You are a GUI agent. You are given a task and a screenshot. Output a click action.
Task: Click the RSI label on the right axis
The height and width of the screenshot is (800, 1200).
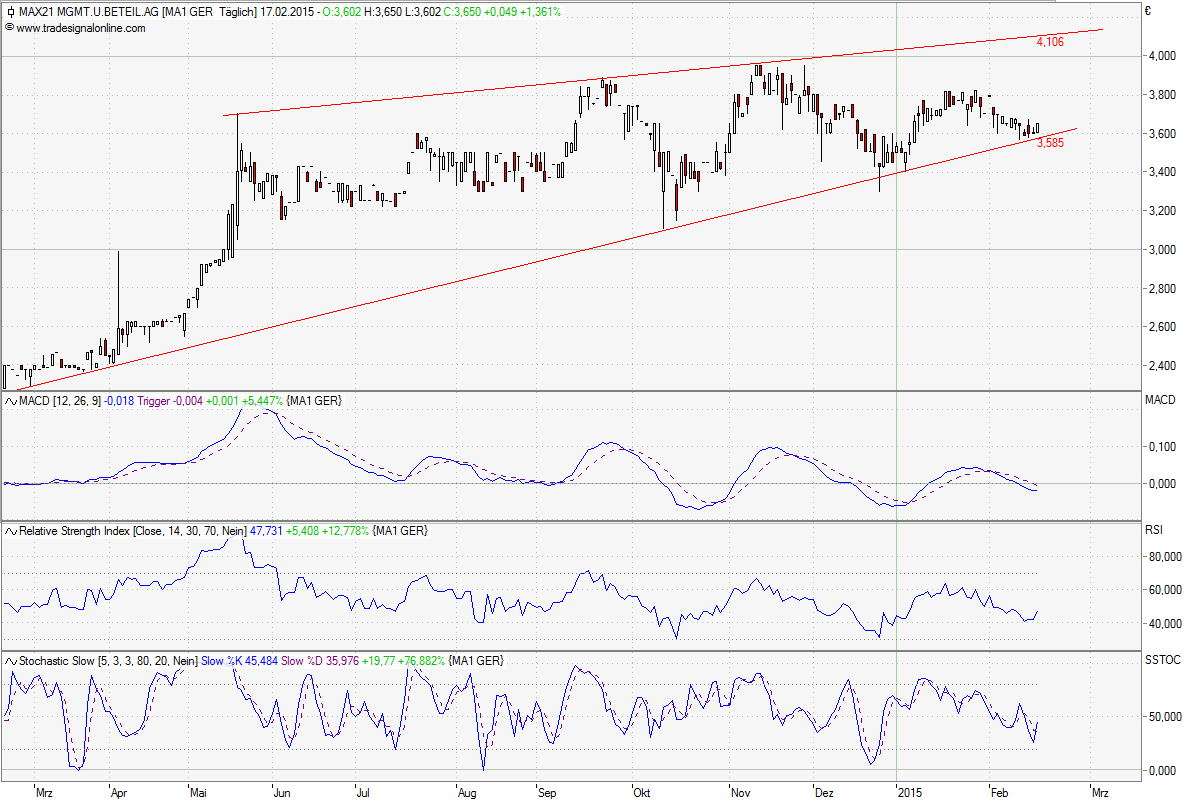point(1154,531)
